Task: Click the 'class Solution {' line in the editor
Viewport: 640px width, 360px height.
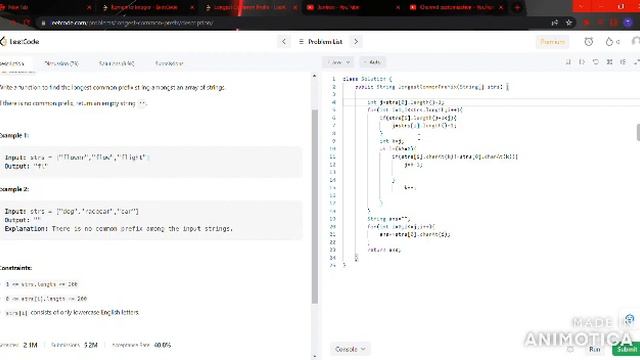Action: click(x=367, y=79)
